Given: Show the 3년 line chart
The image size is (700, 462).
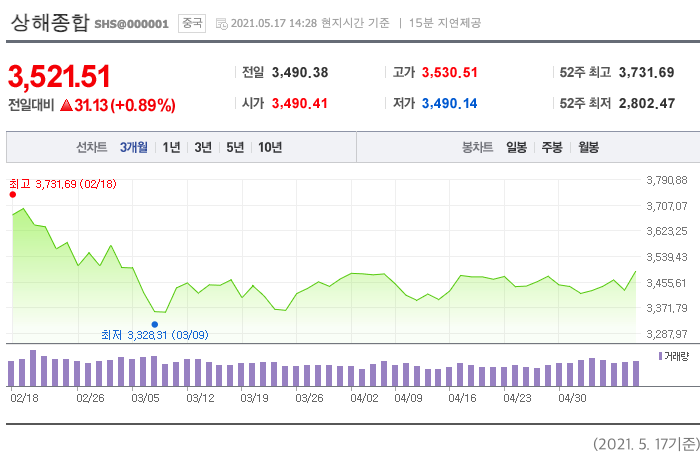Looking at the screenshot, I should coord(203,147).
